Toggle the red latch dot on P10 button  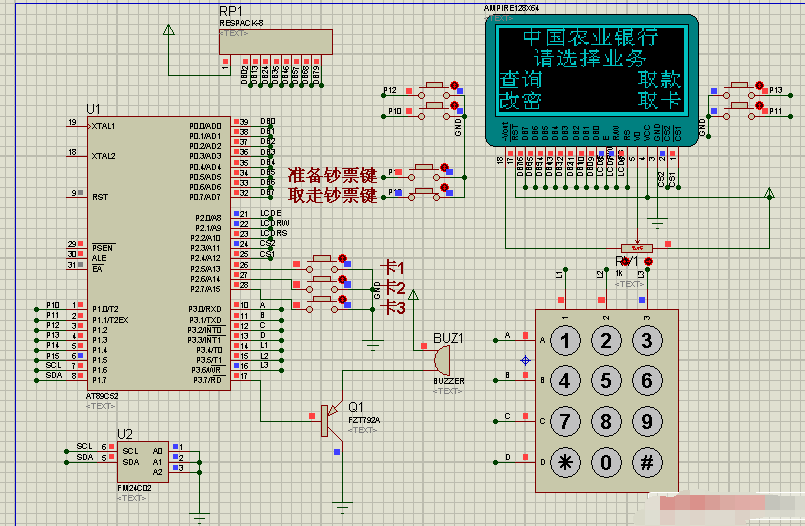[454, 105]
